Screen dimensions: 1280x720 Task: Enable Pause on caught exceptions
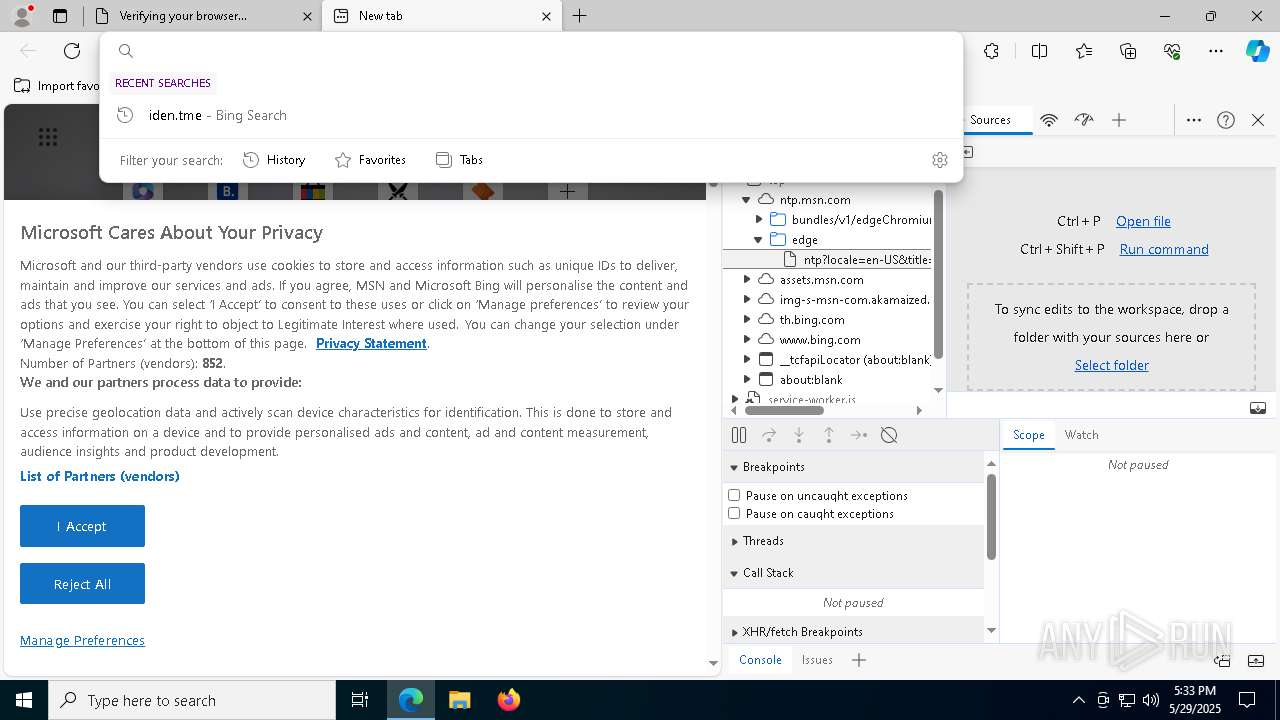pos(734,513)
